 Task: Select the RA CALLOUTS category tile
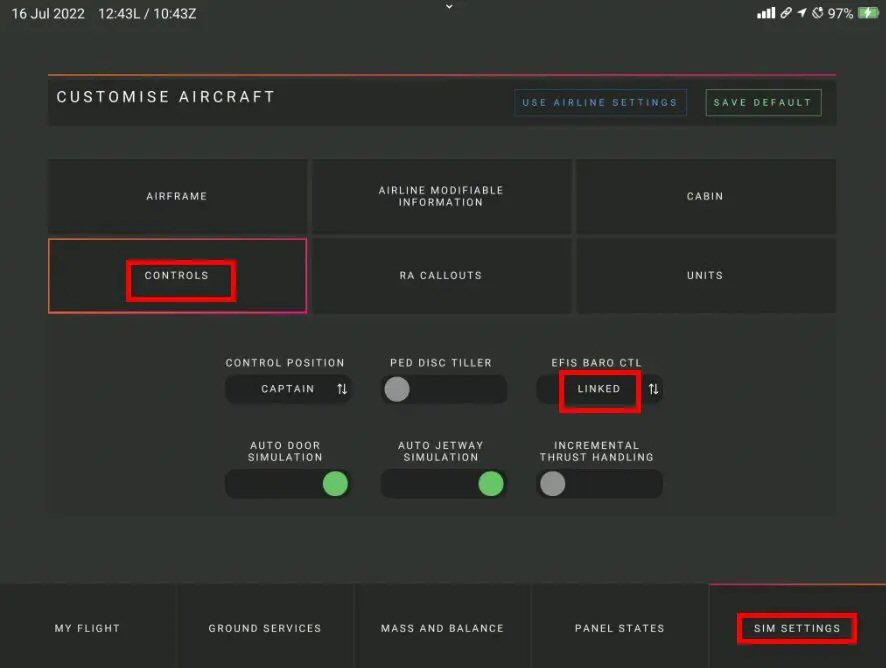tap(441, 276)
